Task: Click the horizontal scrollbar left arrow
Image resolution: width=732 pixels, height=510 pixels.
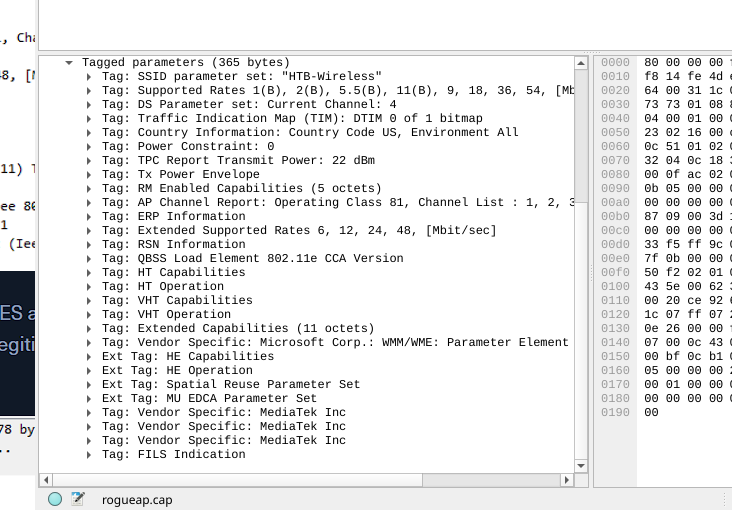Action: tap(46, 480)
